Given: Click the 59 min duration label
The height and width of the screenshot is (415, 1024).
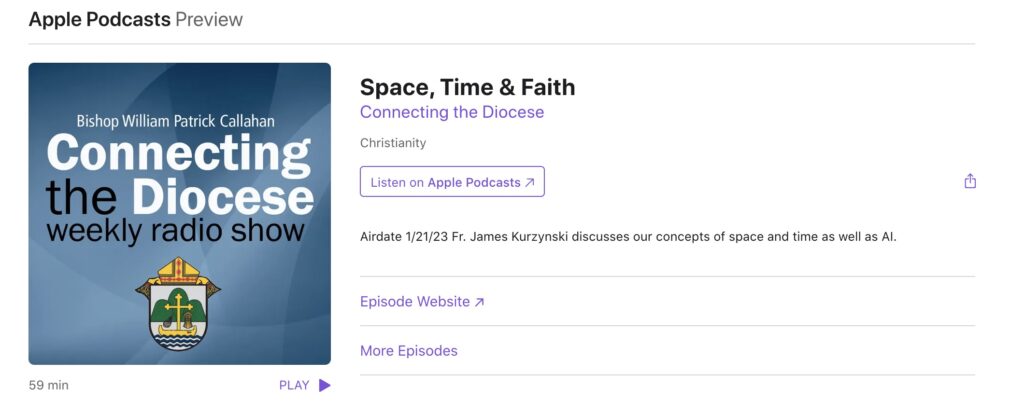Looking at the screenshot, I should click(49, 386).
